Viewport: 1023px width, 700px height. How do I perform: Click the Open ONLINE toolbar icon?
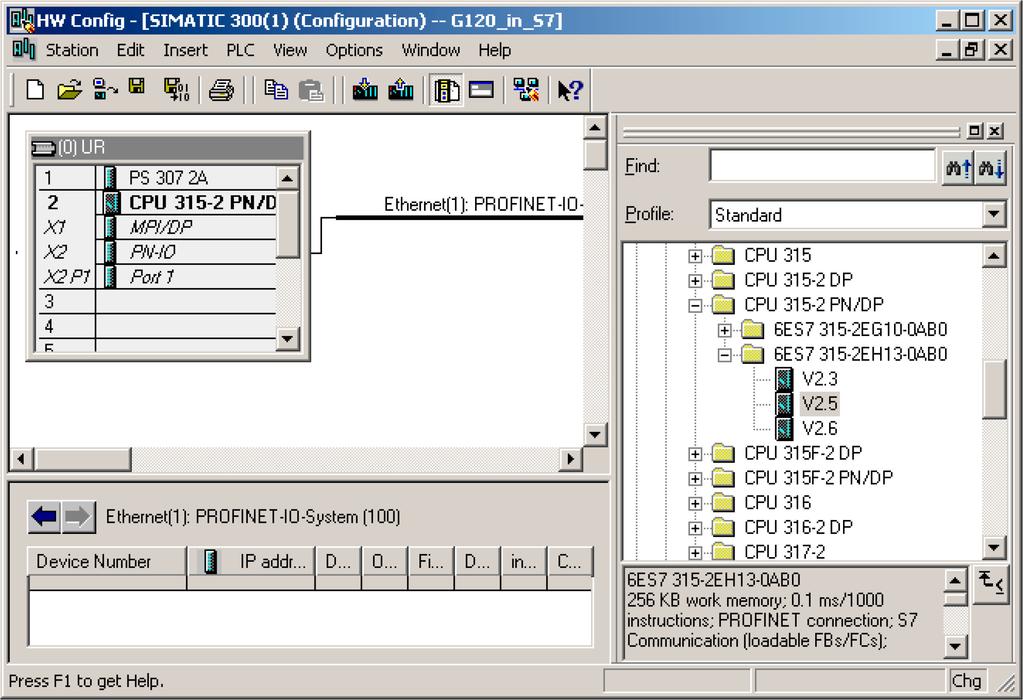104,89
